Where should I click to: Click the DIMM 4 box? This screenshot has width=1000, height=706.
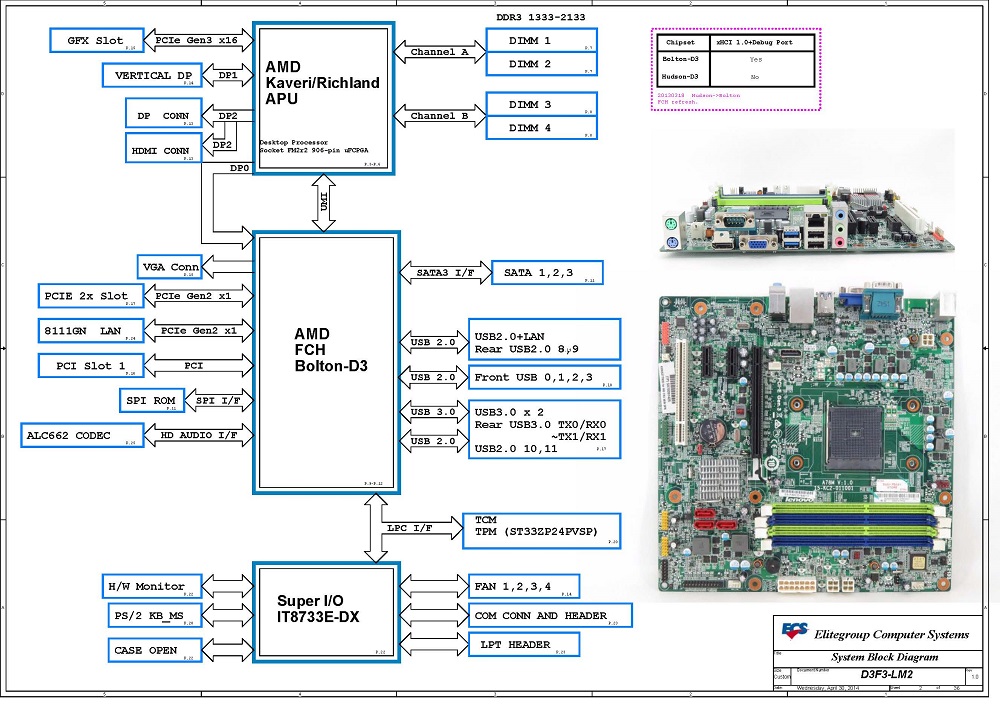541,128
